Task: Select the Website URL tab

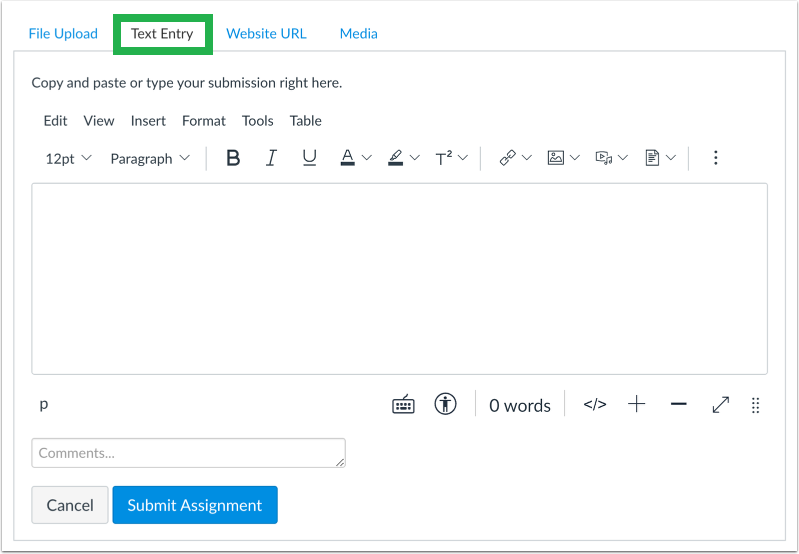Action: point(267,34)
